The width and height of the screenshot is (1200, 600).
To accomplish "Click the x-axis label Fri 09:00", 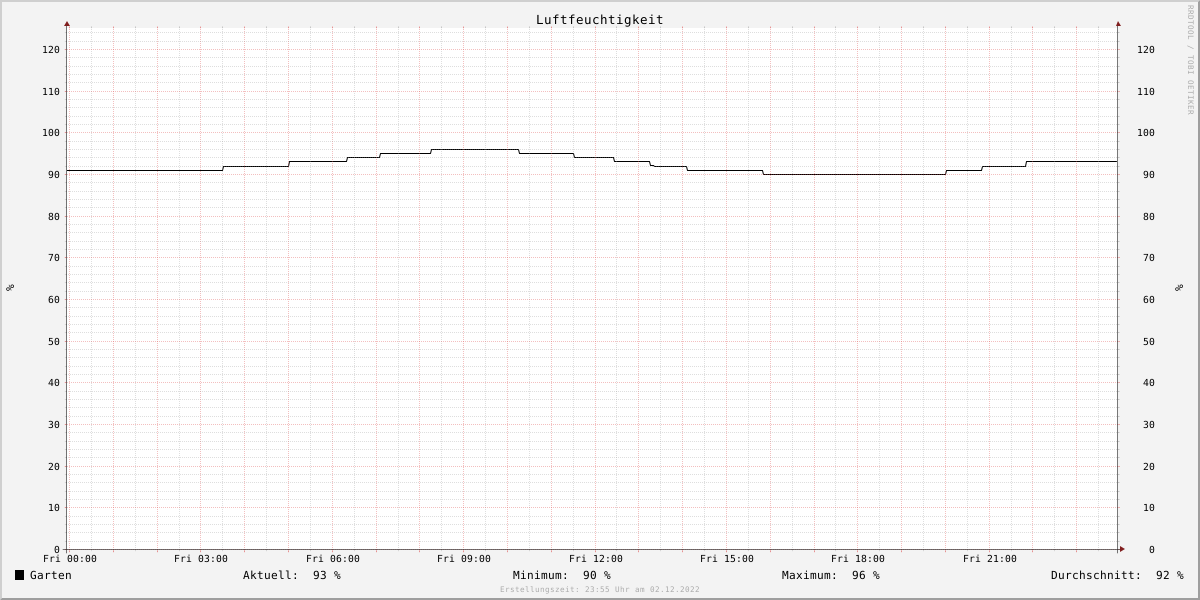I will click(x=464, y=559).
